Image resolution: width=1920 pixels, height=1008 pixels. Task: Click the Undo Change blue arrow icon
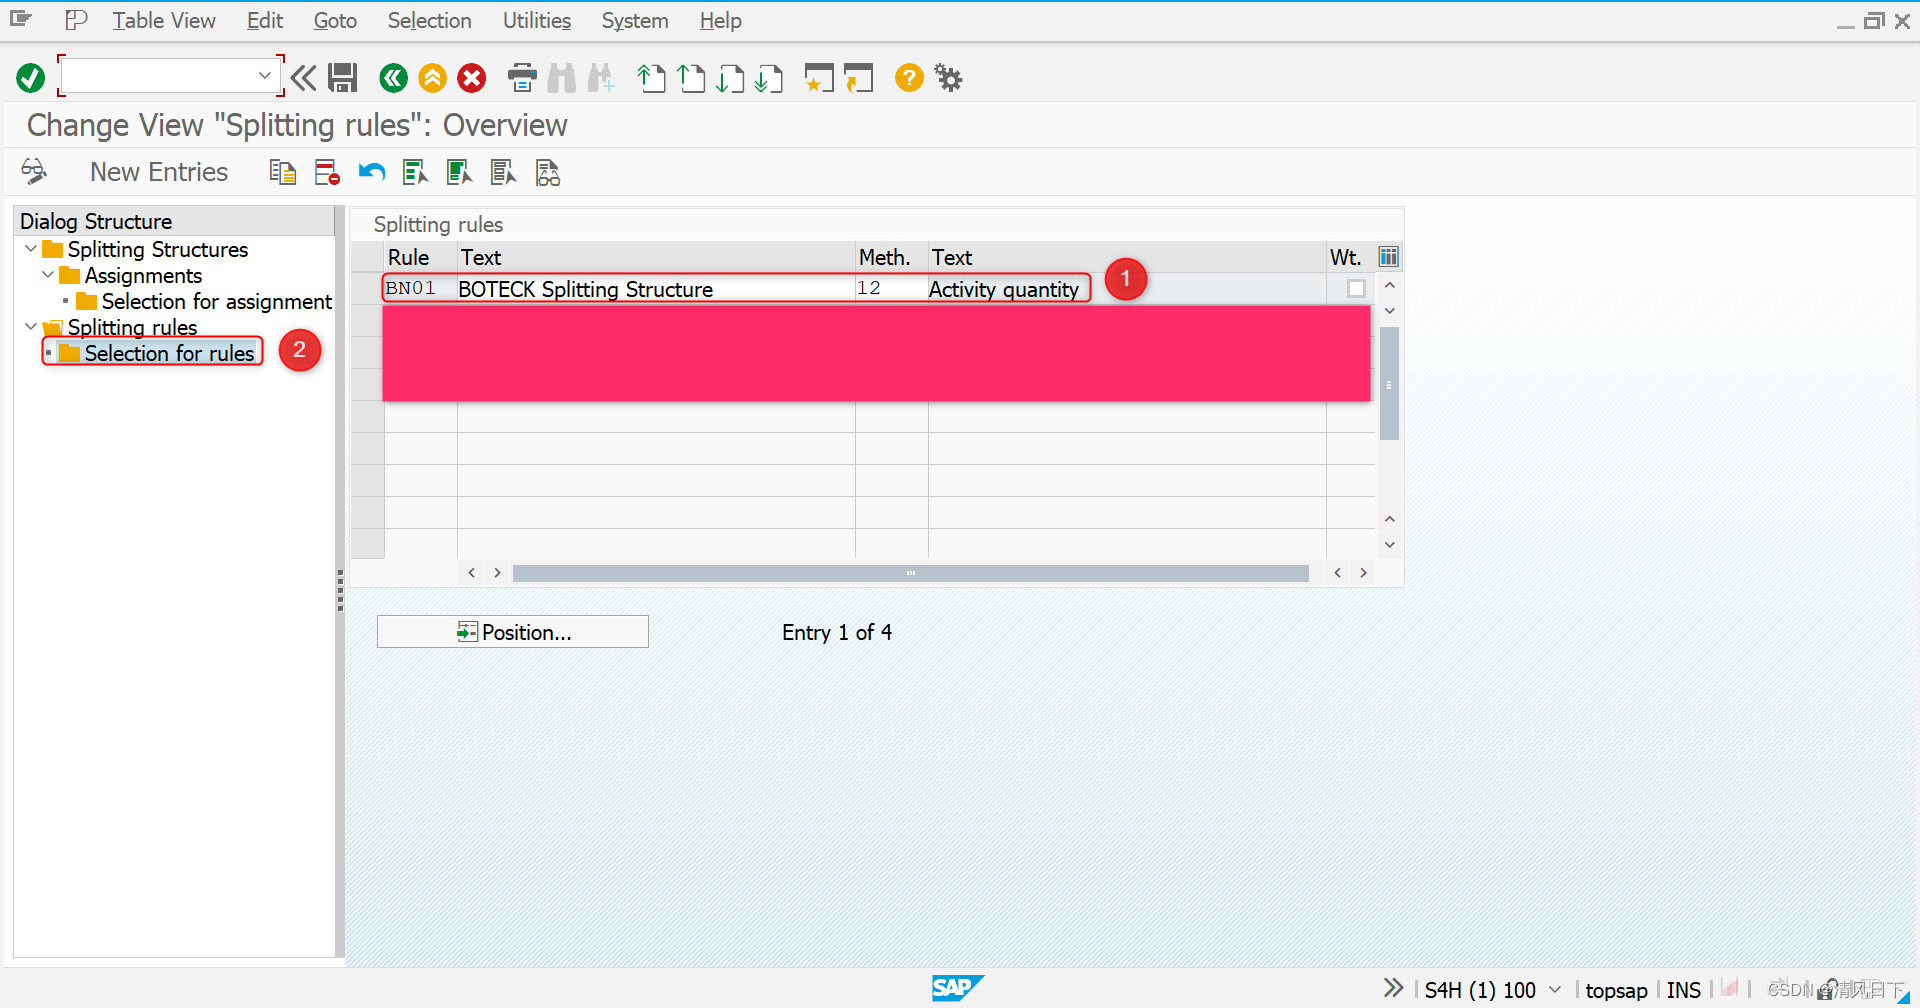371,172
